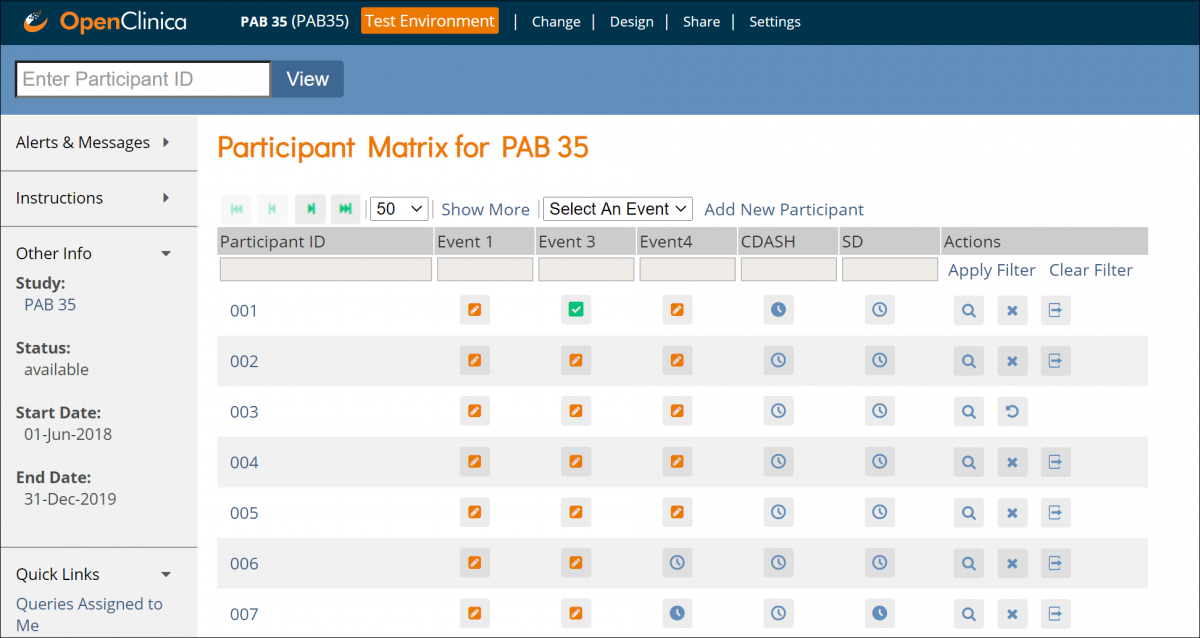
Task: Click the Participant ID filter field
Action: point(326,270)
